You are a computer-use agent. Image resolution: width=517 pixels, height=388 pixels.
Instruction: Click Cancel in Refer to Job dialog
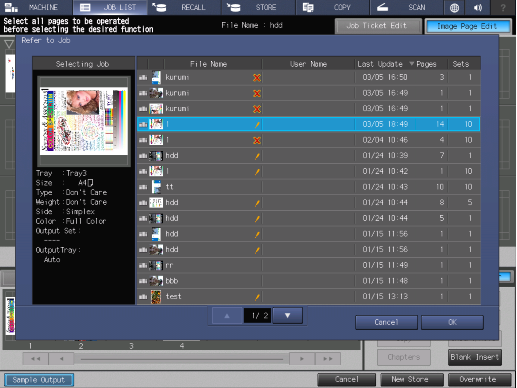pyautogui.click(x=386, y=322)
